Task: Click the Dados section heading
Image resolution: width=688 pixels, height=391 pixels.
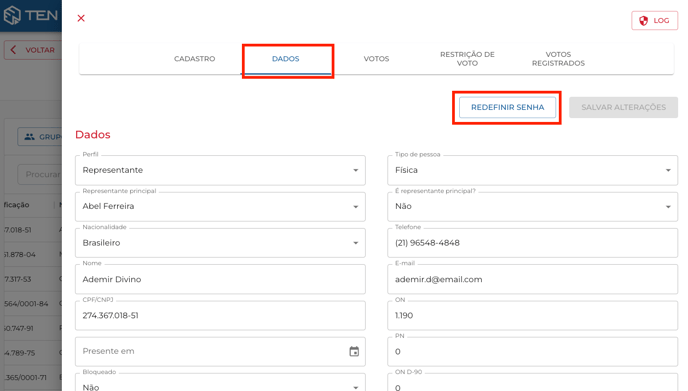Action: click(93, 135)
